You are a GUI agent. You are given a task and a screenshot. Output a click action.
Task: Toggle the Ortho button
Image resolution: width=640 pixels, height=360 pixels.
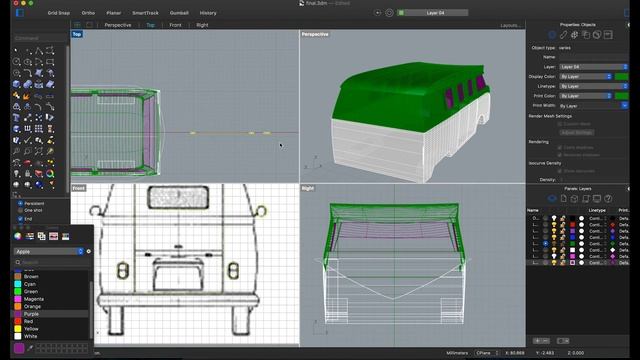pos(88,13)
